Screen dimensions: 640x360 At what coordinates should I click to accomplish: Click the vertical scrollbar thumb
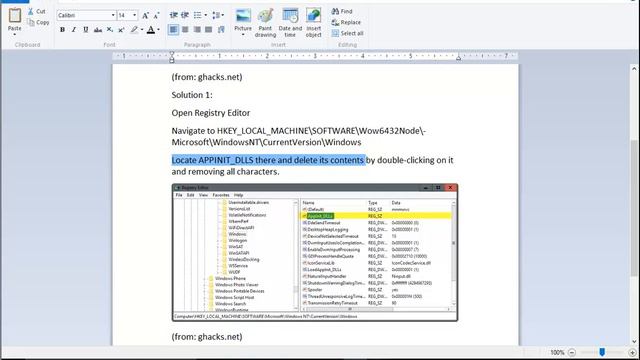click(634, 209)
